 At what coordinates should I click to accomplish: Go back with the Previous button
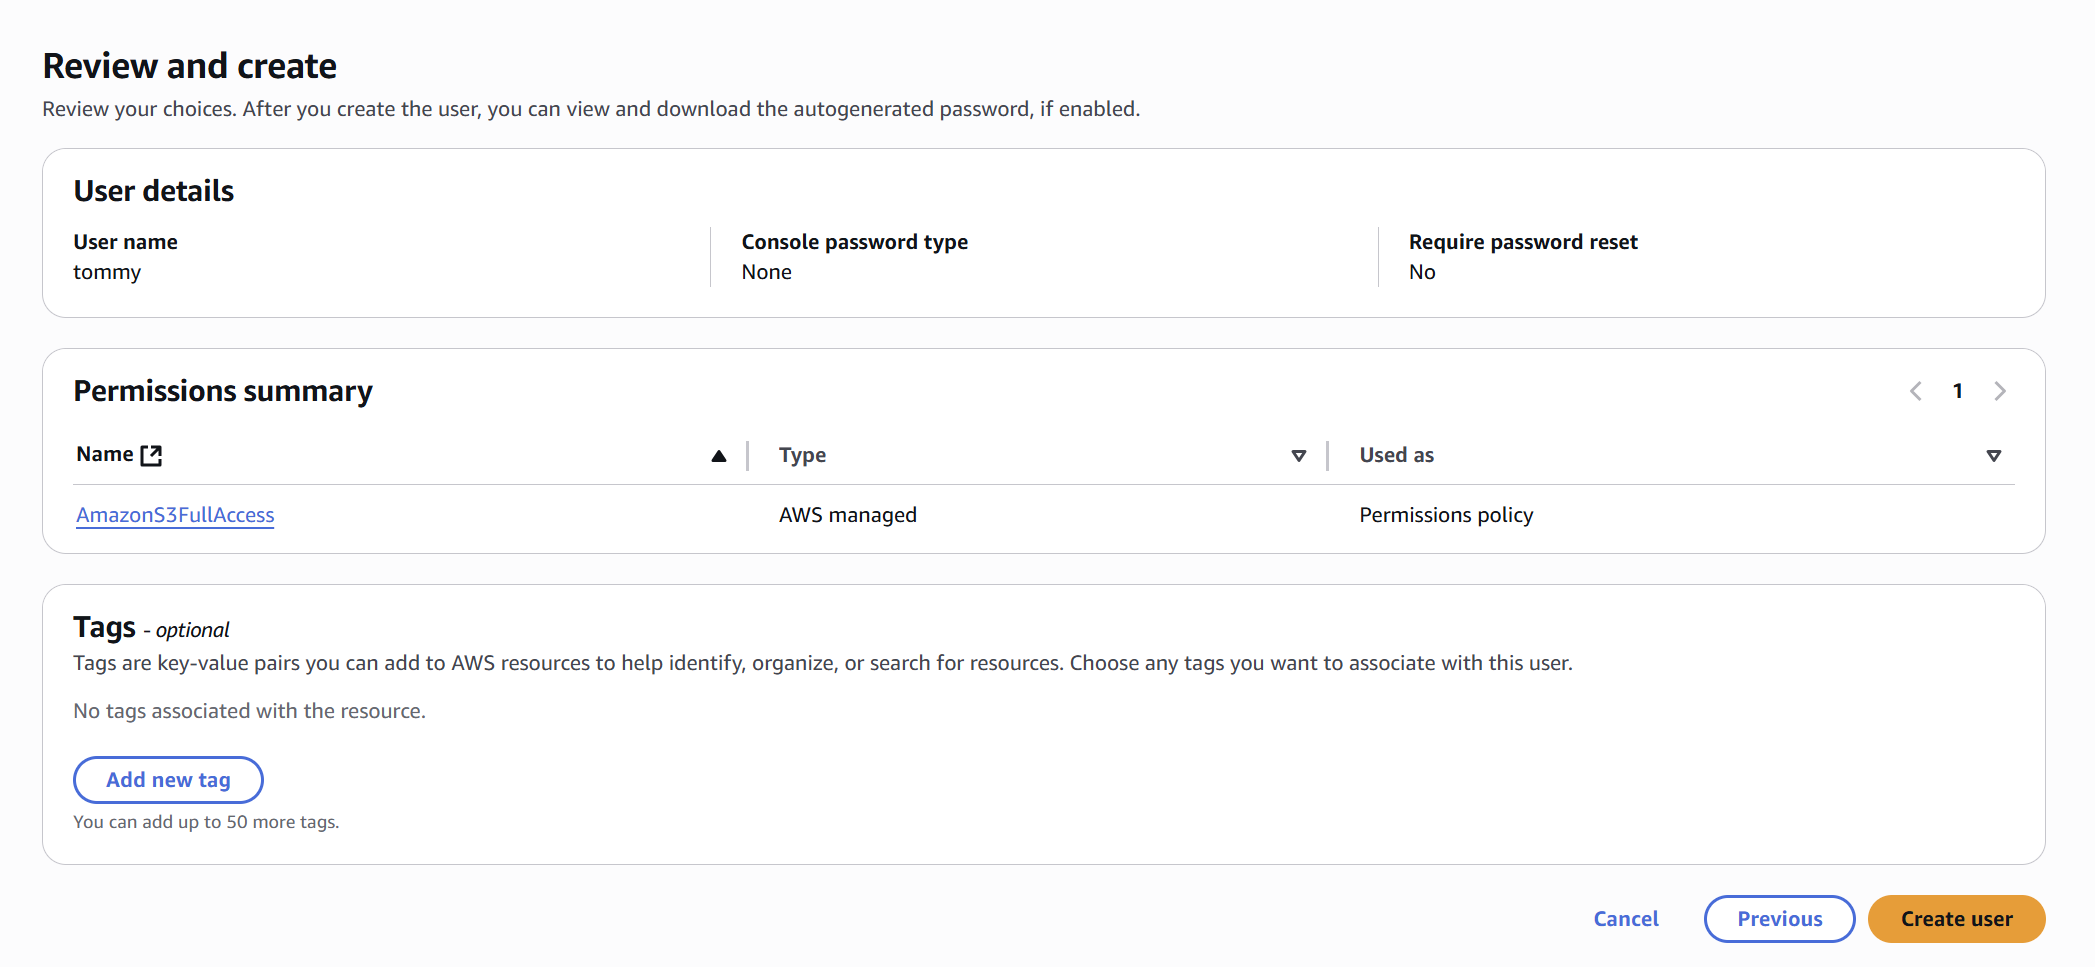click(1779, 919)
